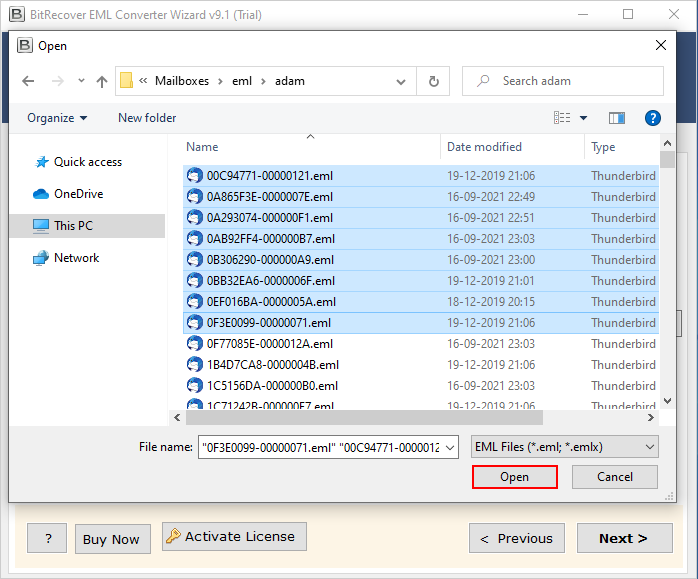Screen dimensions: 698x579
Task: Expand the File name dropdown arrow
Action: coord(450,447)
